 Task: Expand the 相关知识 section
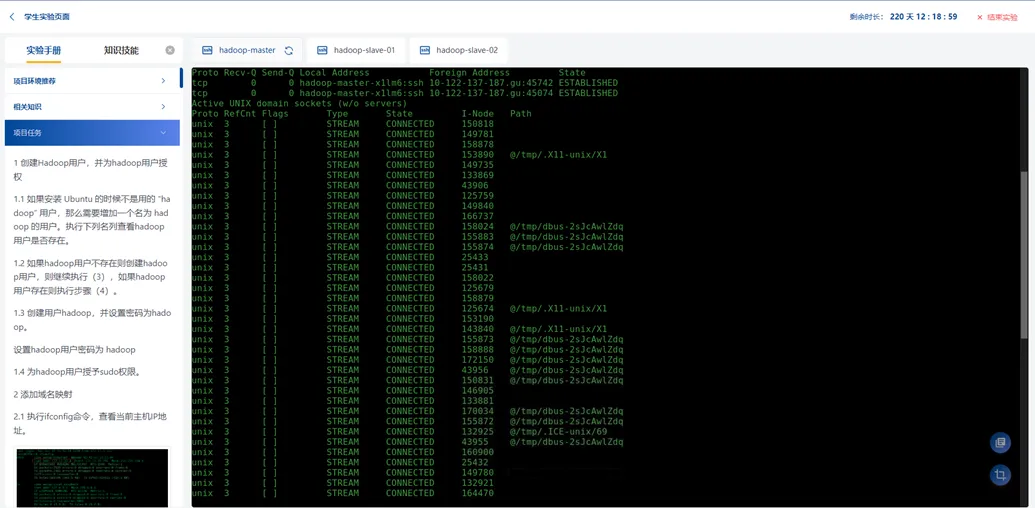92,107
